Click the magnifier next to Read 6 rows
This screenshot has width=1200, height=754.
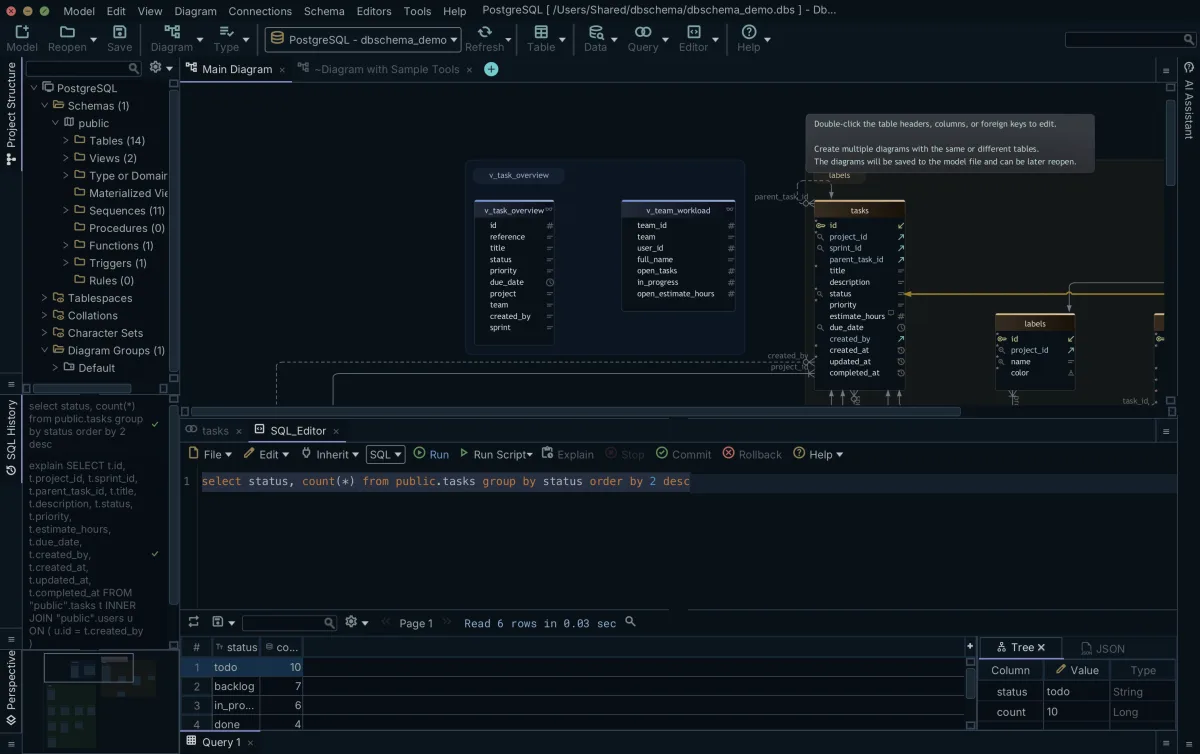(630, 622)
